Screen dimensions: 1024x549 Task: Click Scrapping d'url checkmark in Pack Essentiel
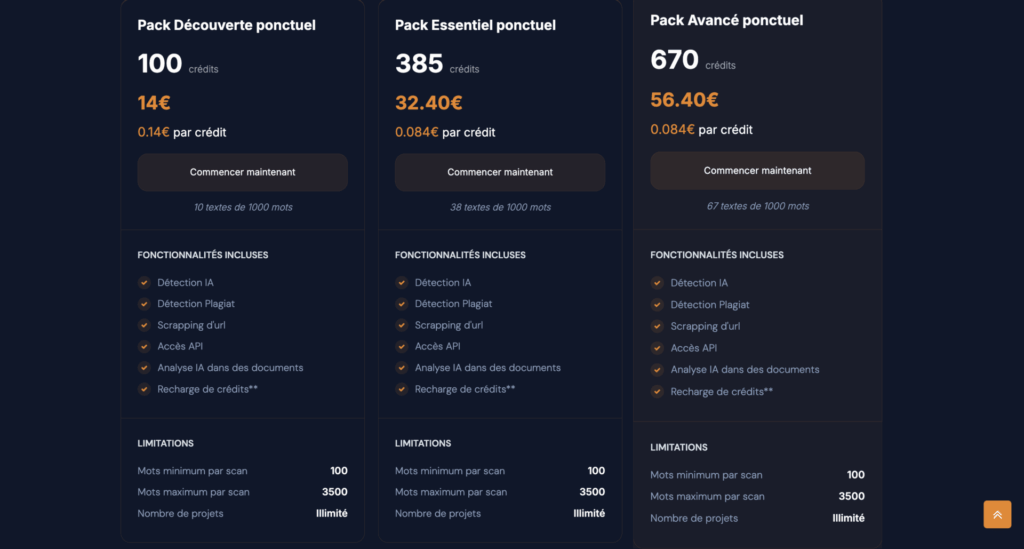coord(402,325)
